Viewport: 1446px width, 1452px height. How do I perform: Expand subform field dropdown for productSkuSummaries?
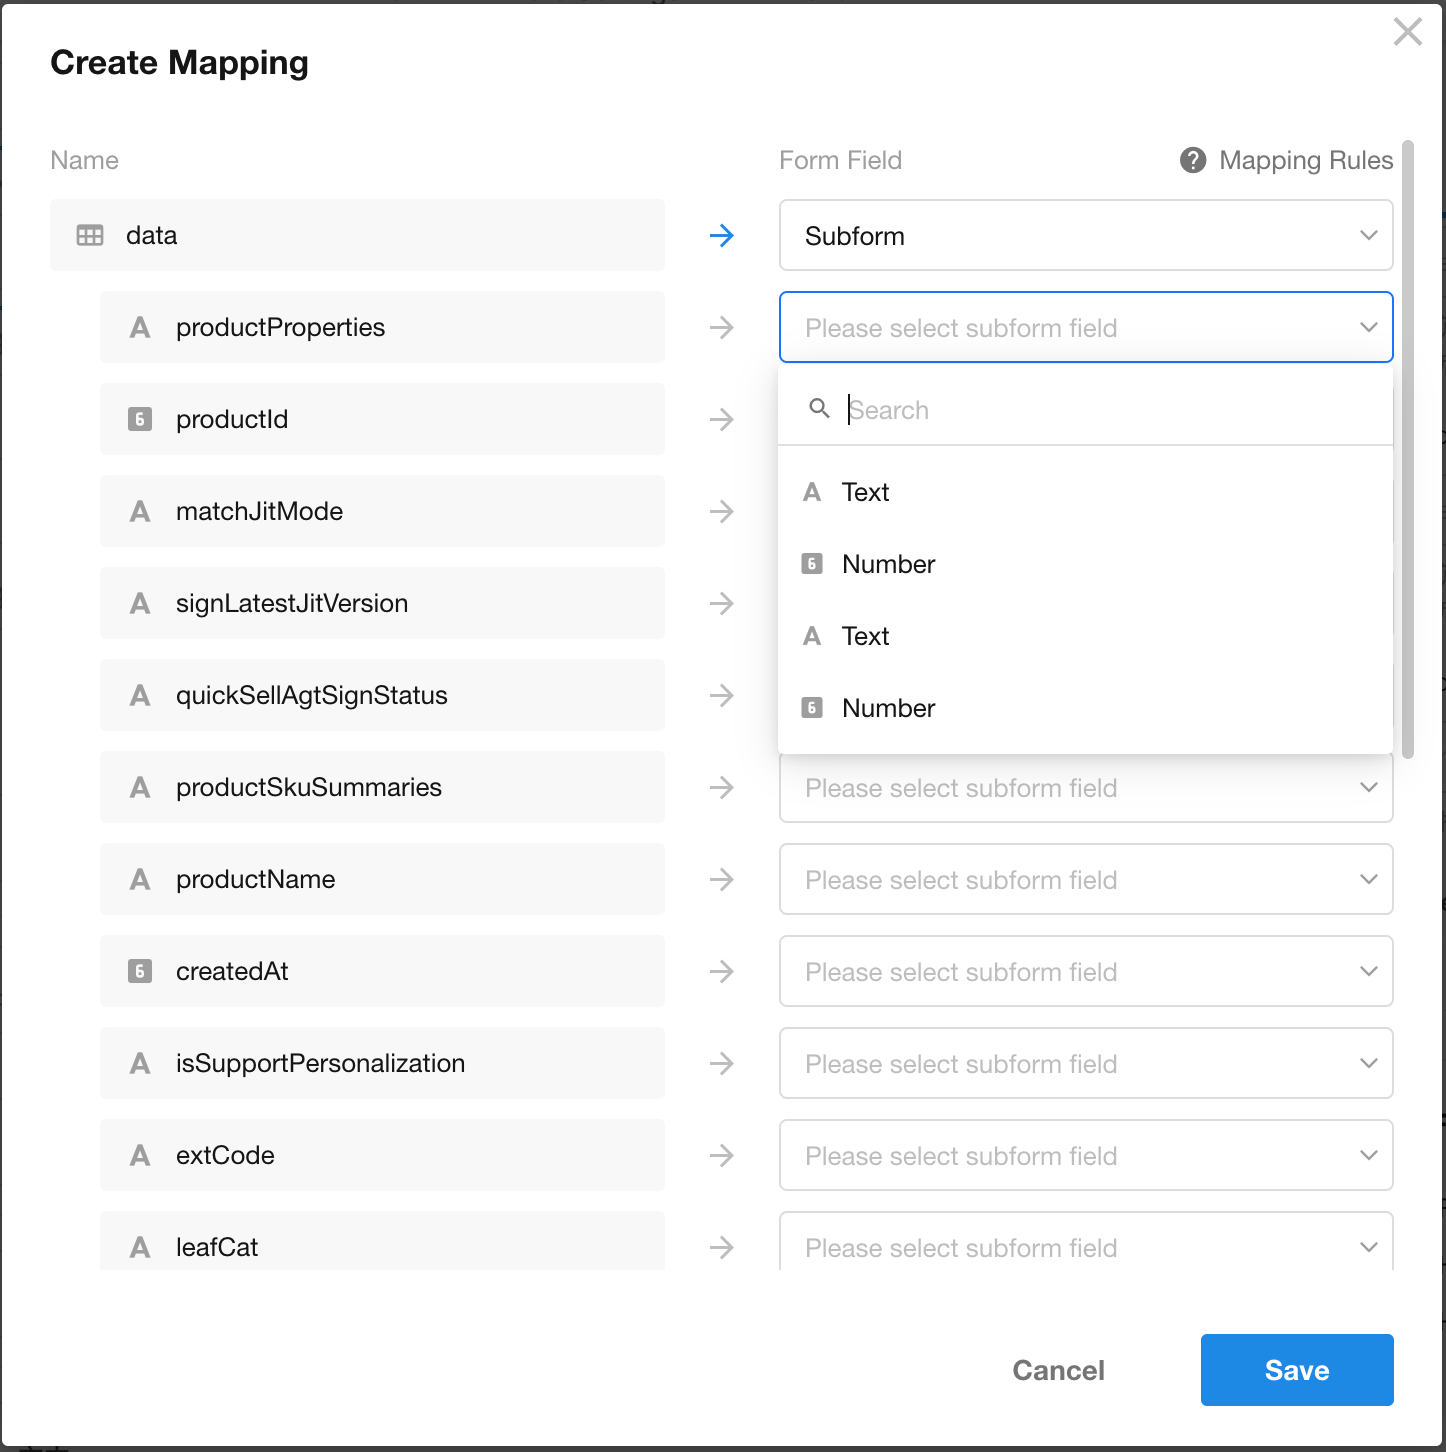[x=1085, y=788]
